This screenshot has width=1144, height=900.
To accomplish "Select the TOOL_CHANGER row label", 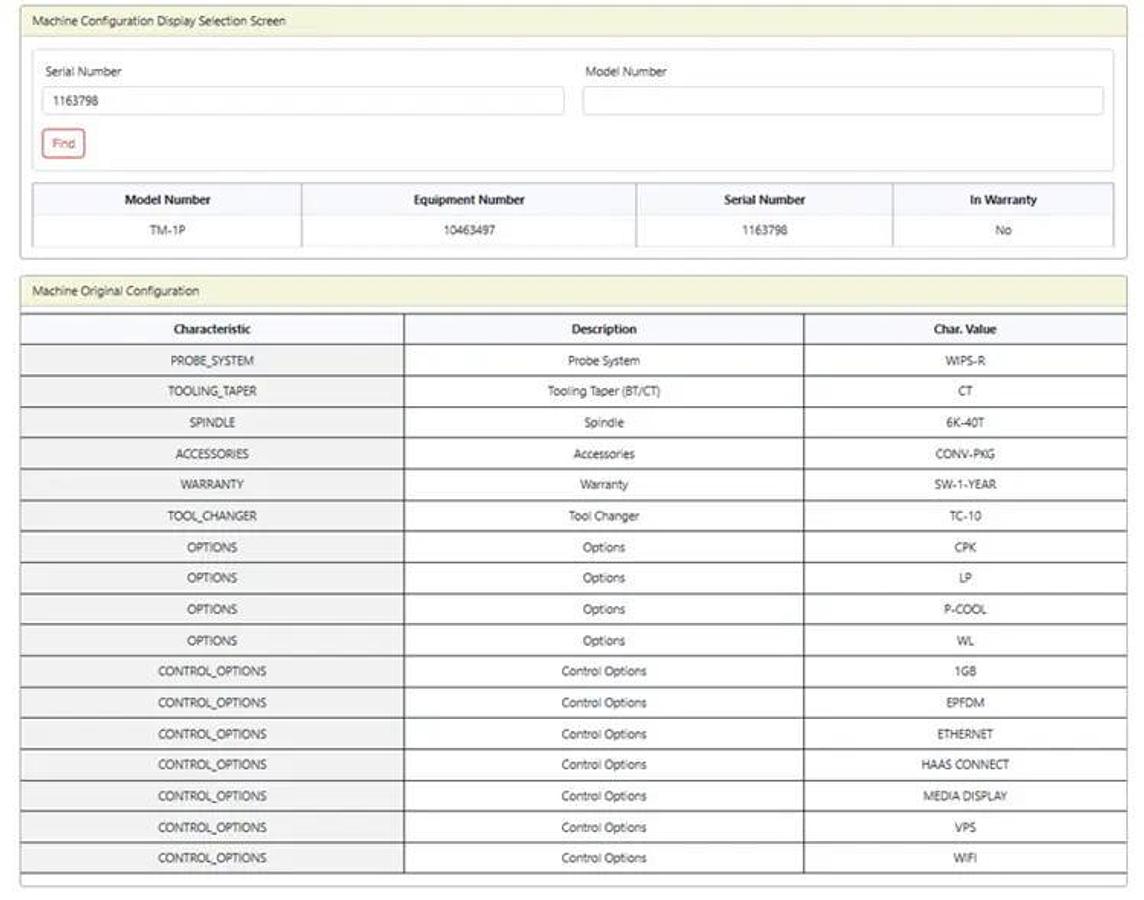I will [212, 516].
